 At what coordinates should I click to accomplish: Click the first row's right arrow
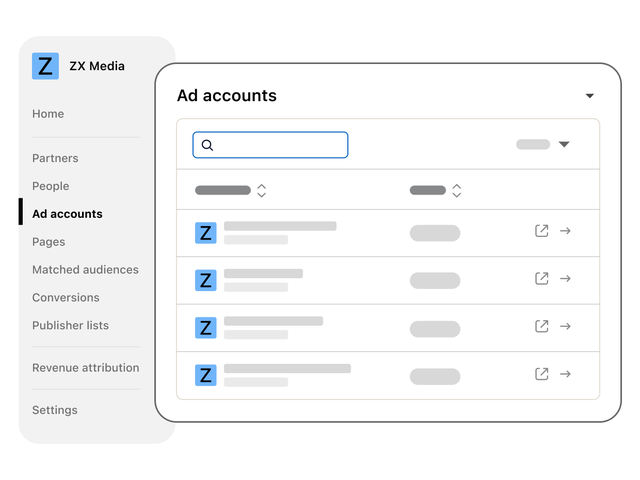point(565,231)
